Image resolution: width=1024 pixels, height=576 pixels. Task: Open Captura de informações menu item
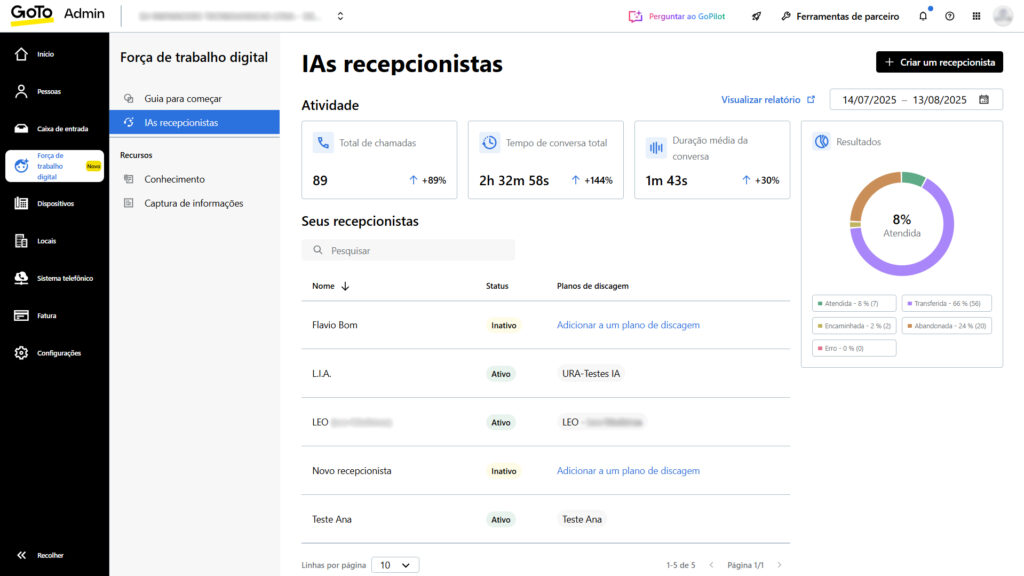point(193,203)
